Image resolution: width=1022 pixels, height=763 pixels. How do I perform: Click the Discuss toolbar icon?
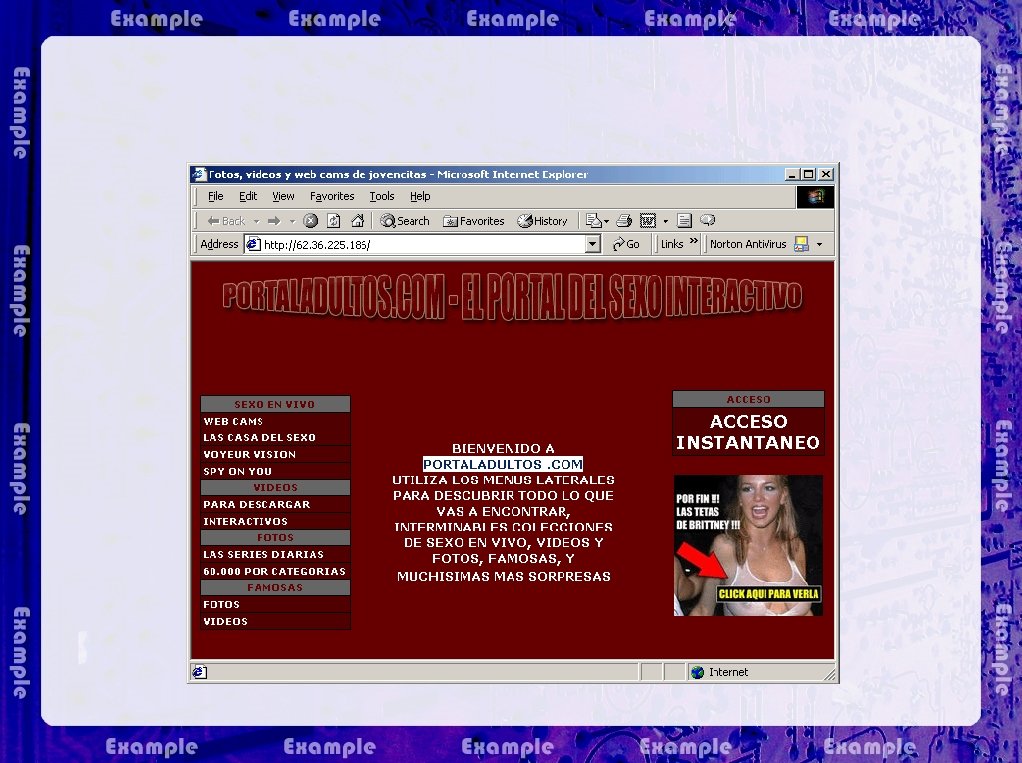684,221
